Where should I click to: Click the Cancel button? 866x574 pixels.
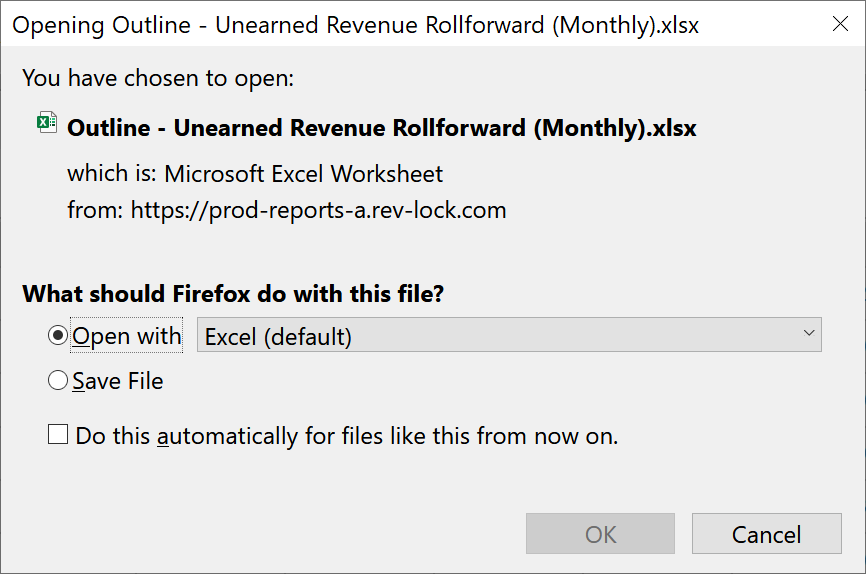[x=767, y=534]
